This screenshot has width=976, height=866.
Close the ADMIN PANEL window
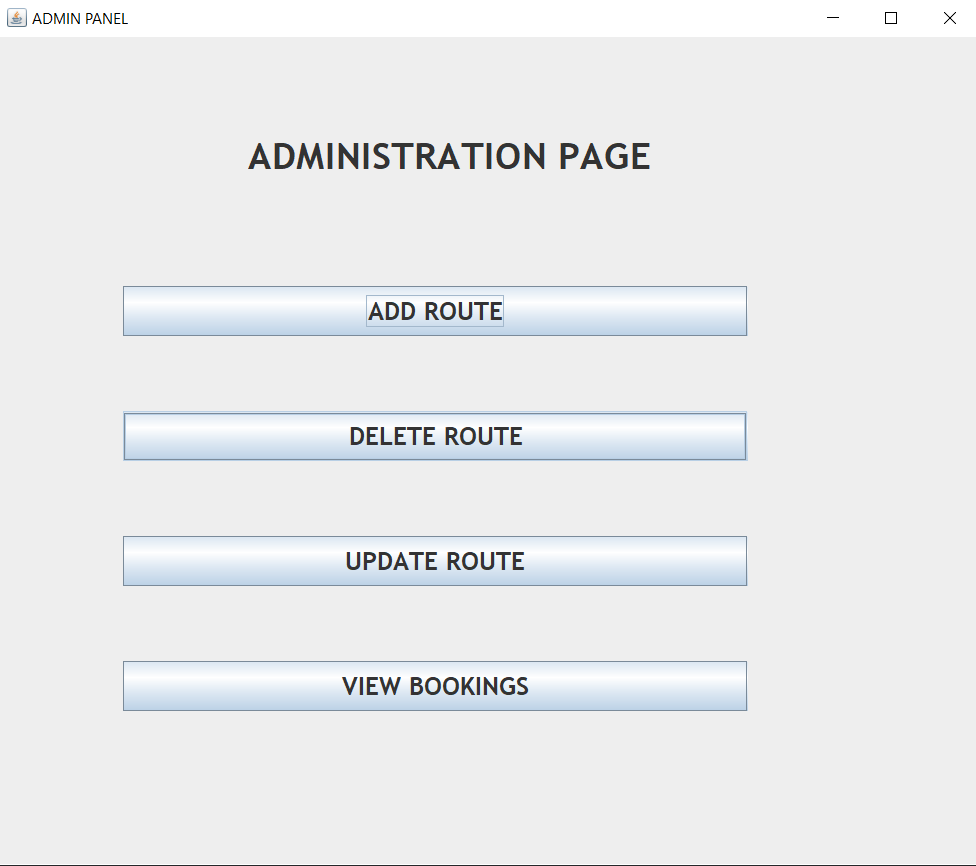pos(949,18)
